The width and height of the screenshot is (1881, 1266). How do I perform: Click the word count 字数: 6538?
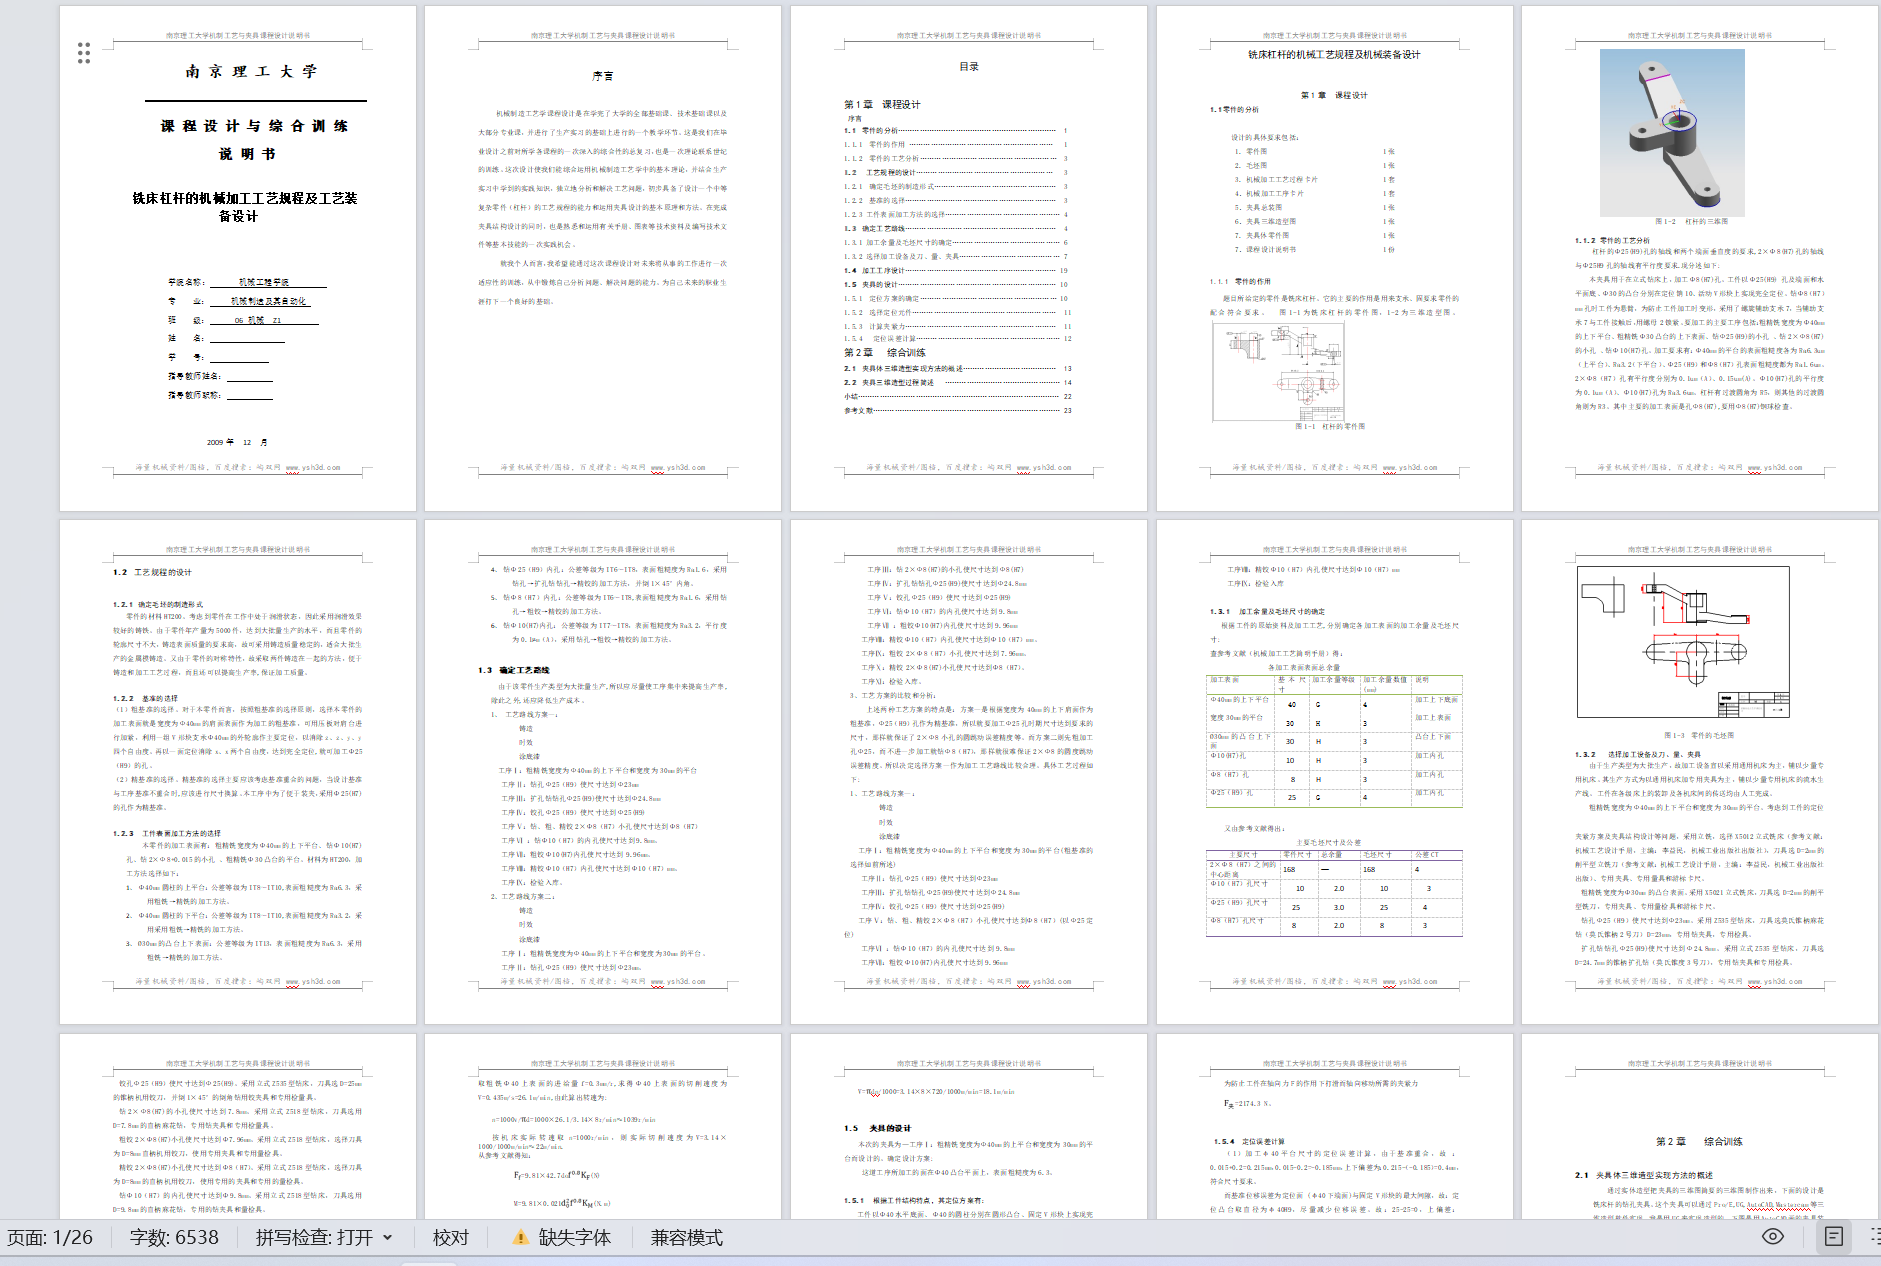[x=174, y=1238]
